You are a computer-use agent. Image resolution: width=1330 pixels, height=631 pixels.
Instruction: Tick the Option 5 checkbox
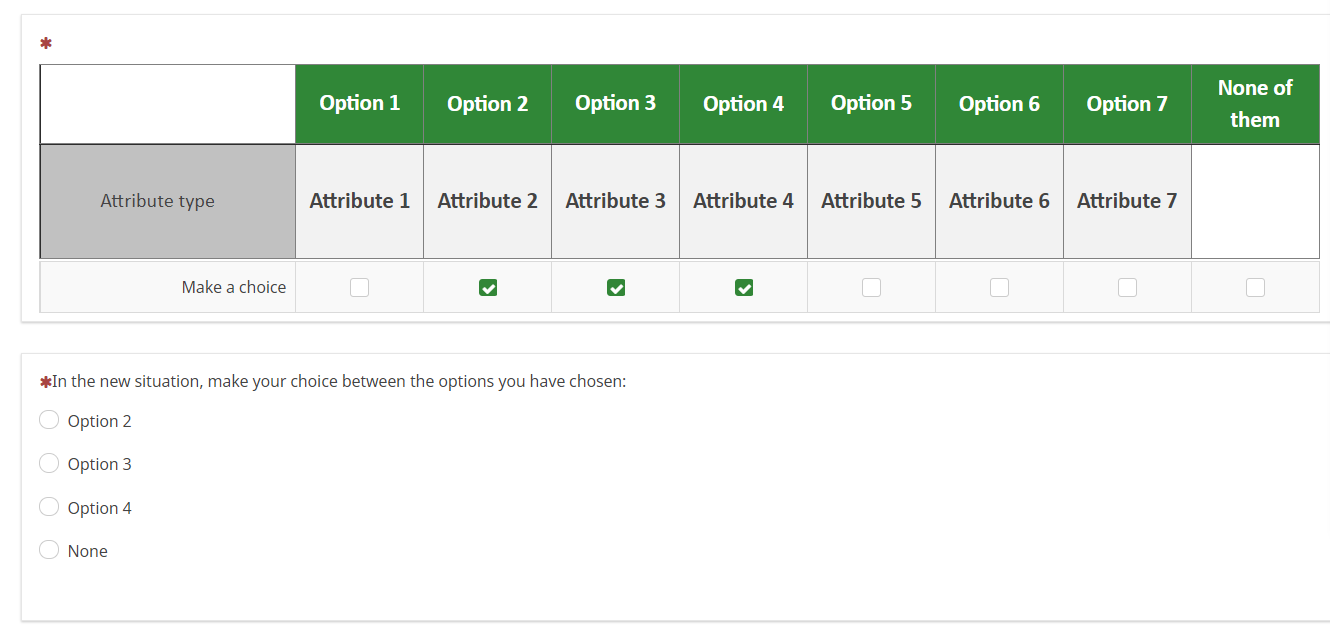[872, 288]
